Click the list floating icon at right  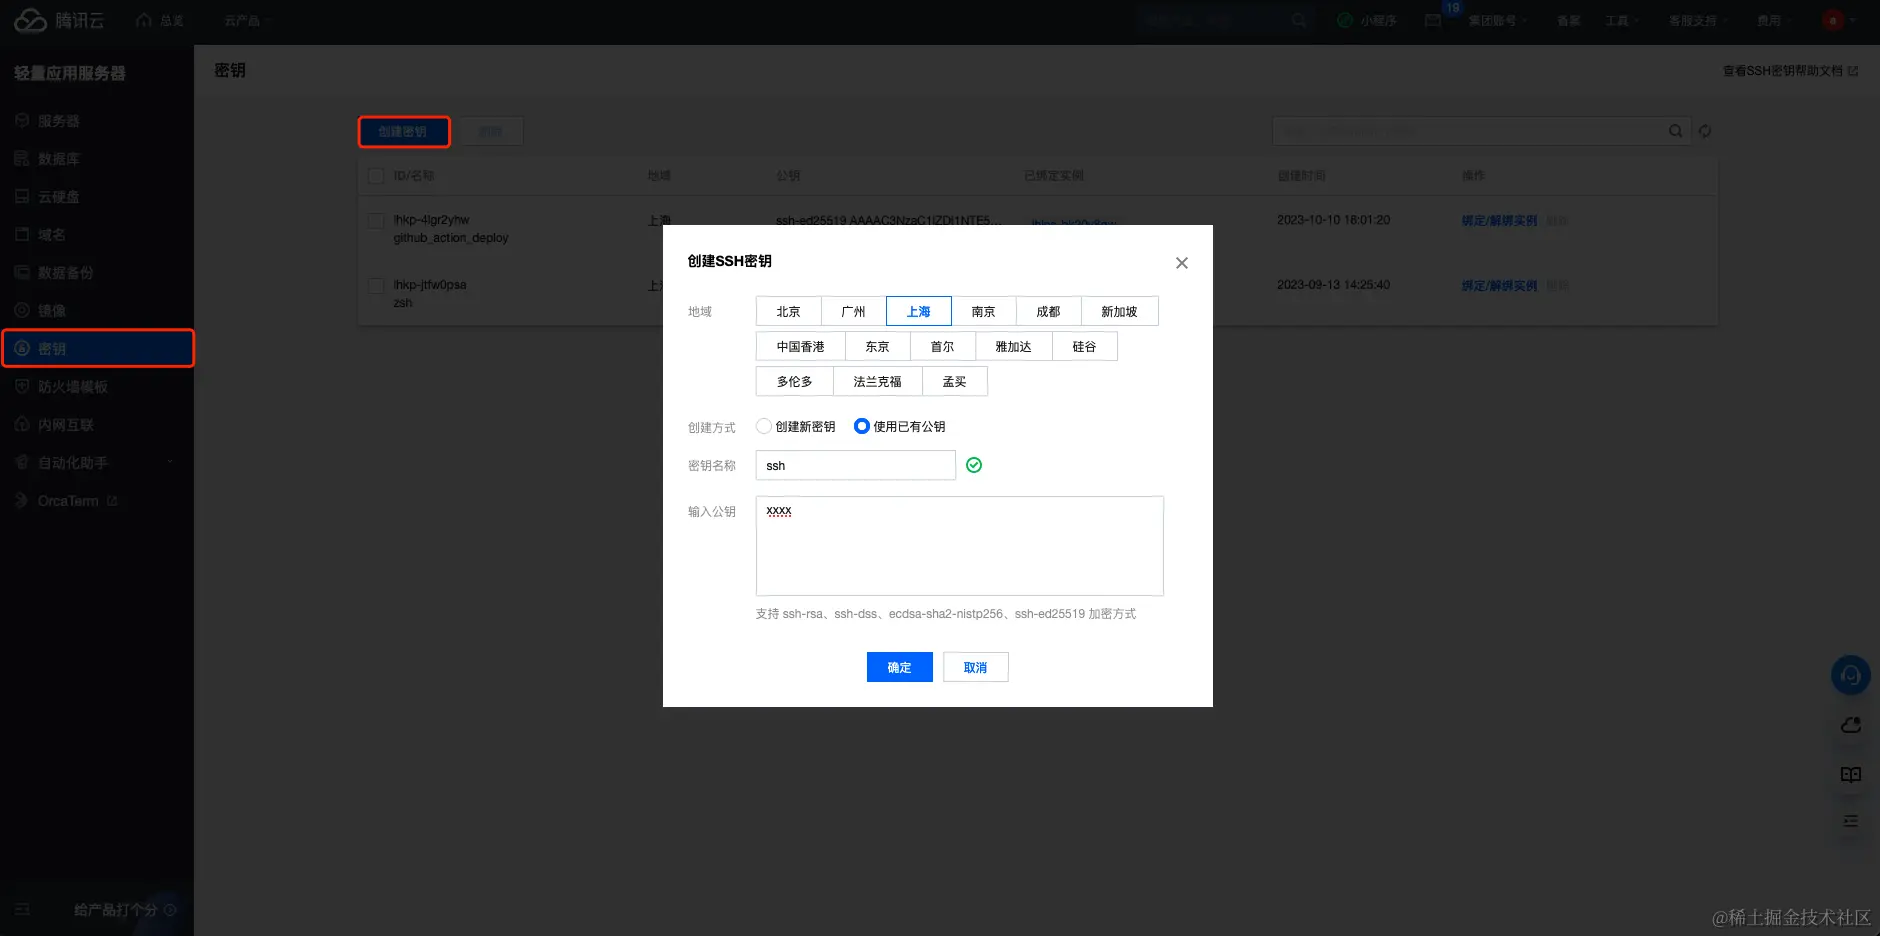1851,821
